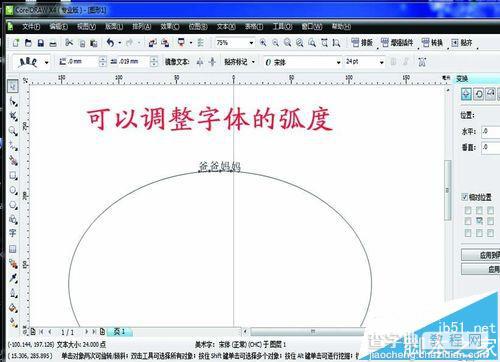This screenshot has width=500, height=362.
Task: Open the 文本 menu
Action: point(226,26)
